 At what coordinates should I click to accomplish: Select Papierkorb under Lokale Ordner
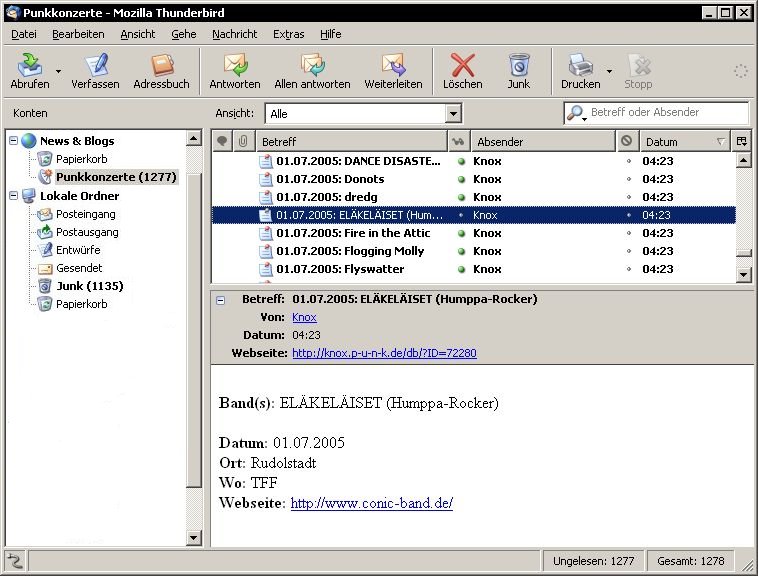click(x=82, y=304)
